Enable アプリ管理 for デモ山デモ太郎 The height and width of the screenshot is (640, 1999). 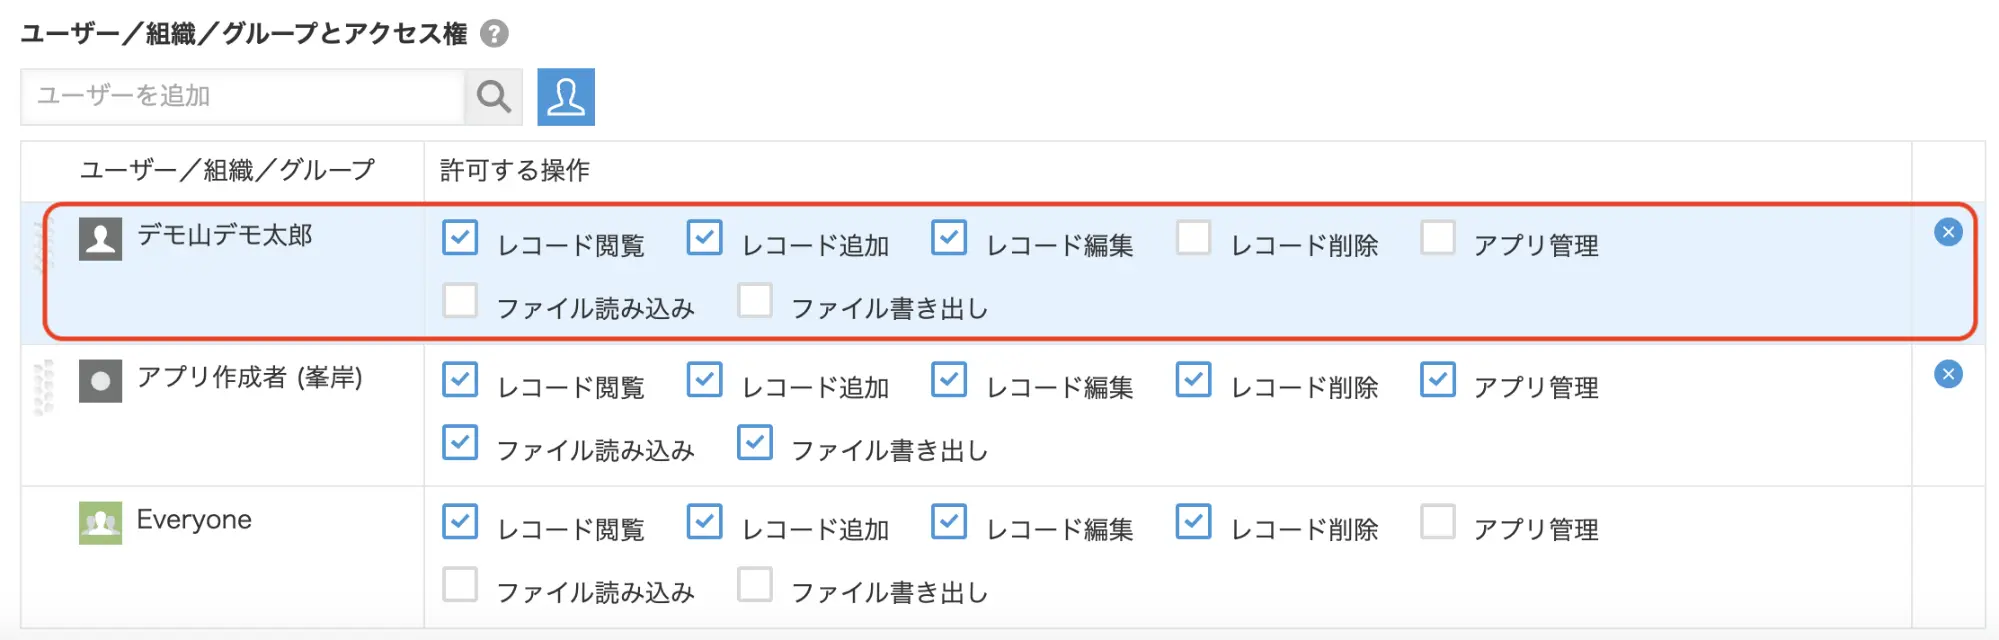(1438, 238)
